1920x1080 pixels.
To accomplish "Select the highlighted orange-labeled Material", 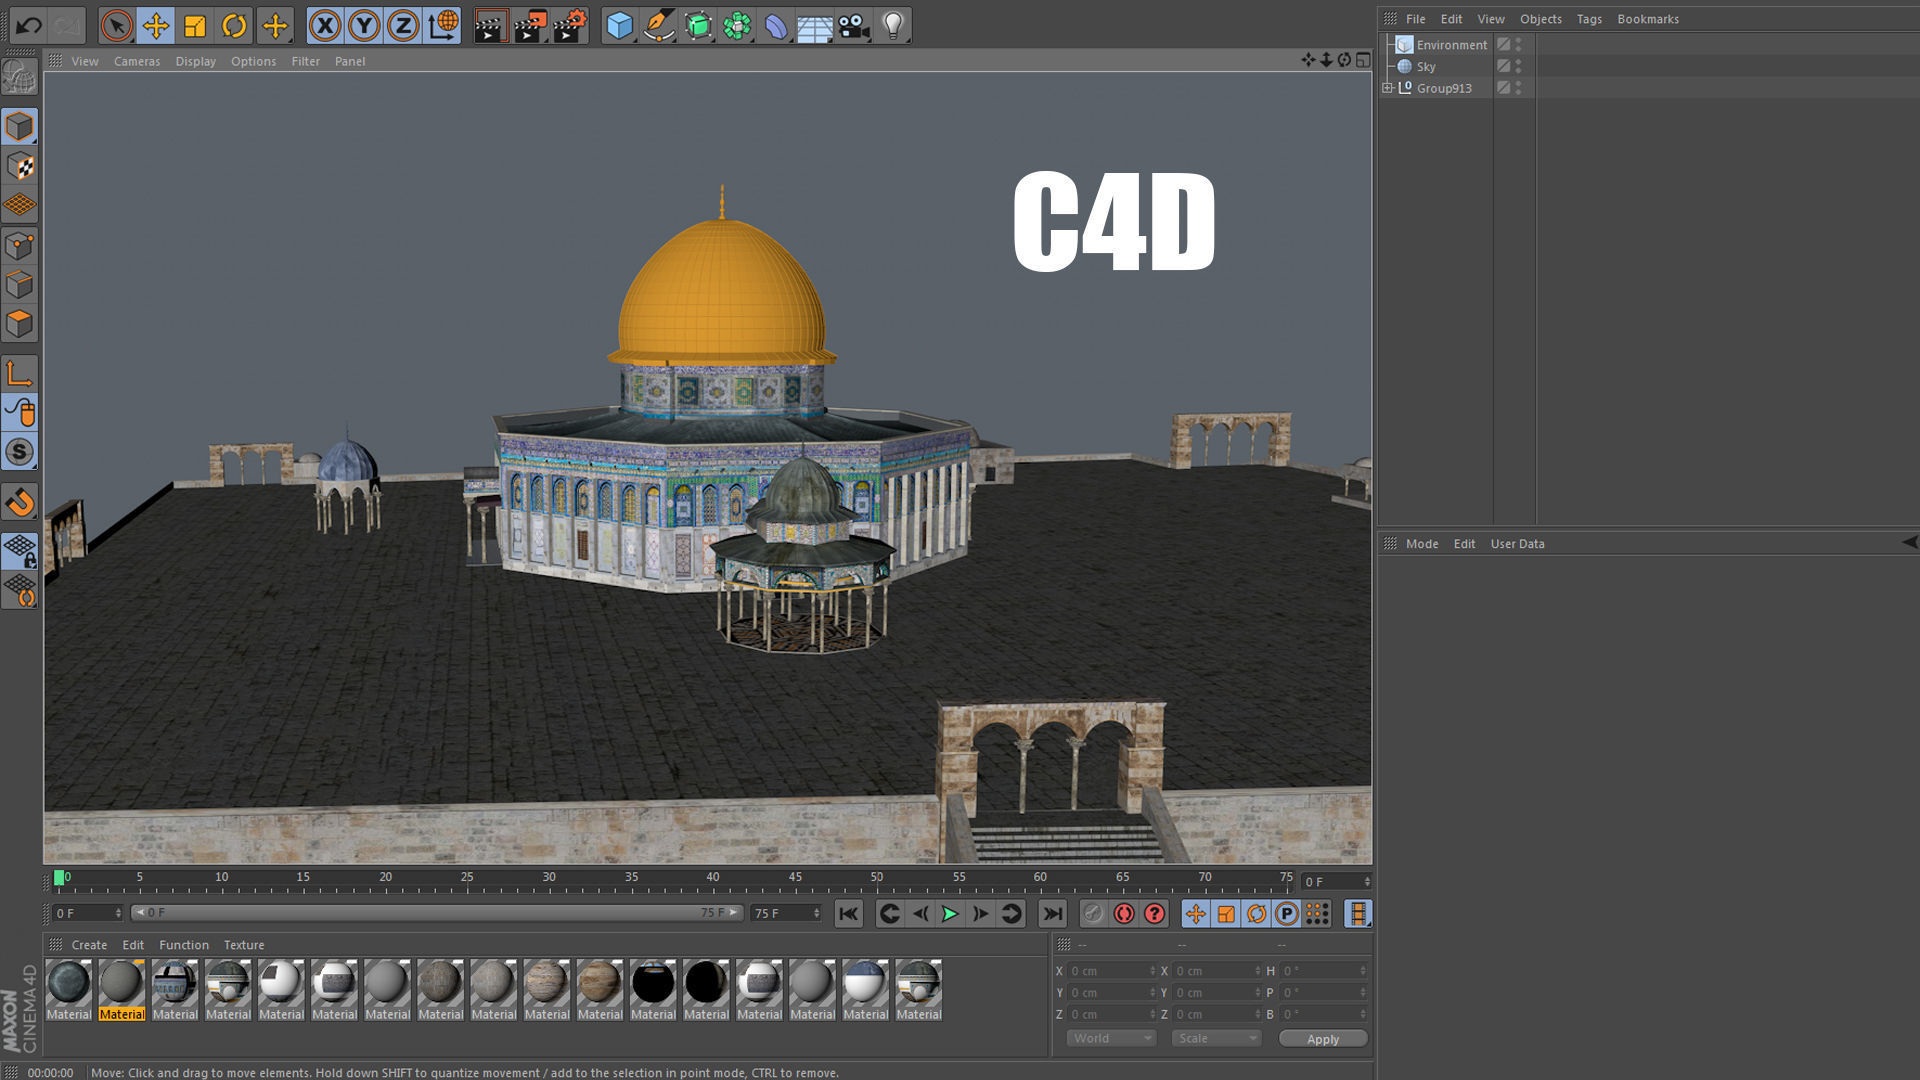I will (122, 990).
